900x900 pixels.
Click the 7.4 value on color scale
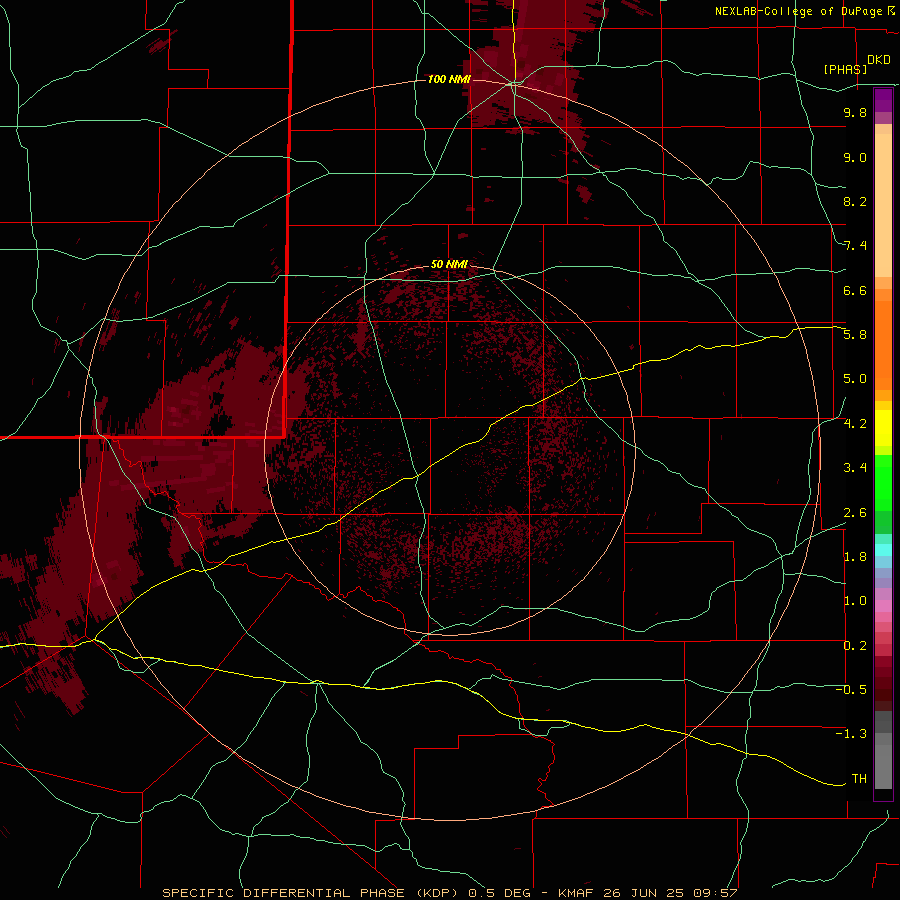[855, 246]
